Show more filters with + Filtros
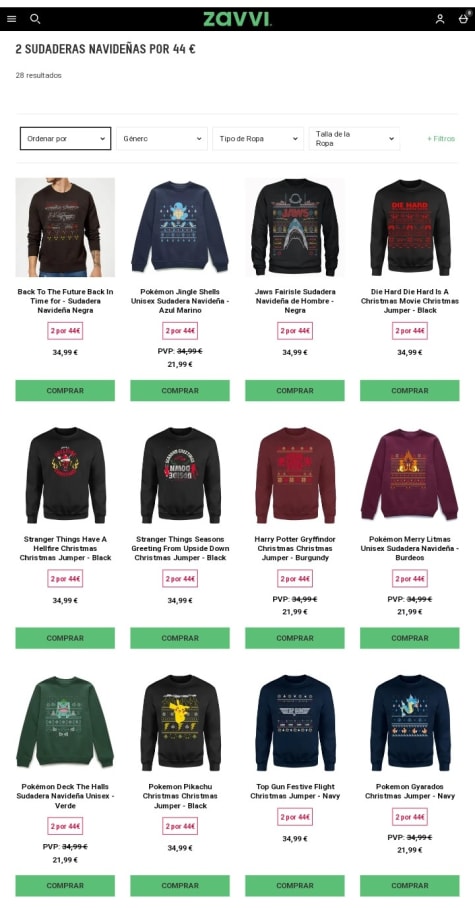The width and height of the screenshot is (475, 908). 441,139
